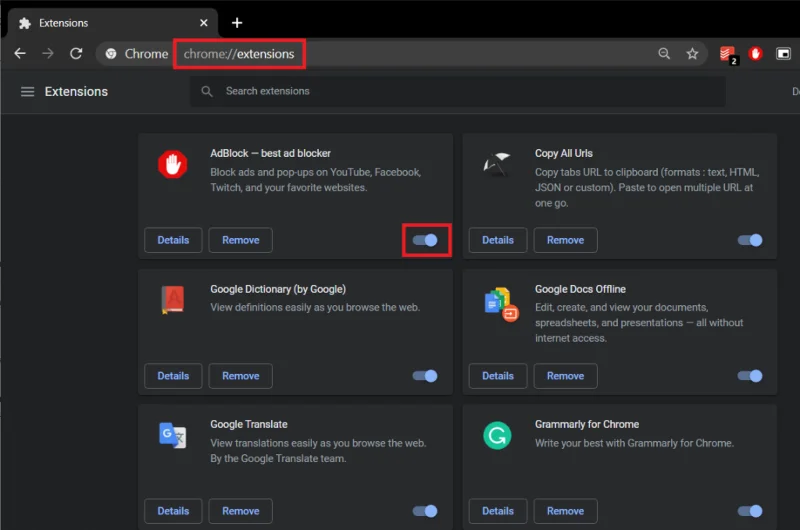This screenshot has height=530, width=800.
Task: Open the AdBlock toolbar extension icon
Action: point(756,54)
